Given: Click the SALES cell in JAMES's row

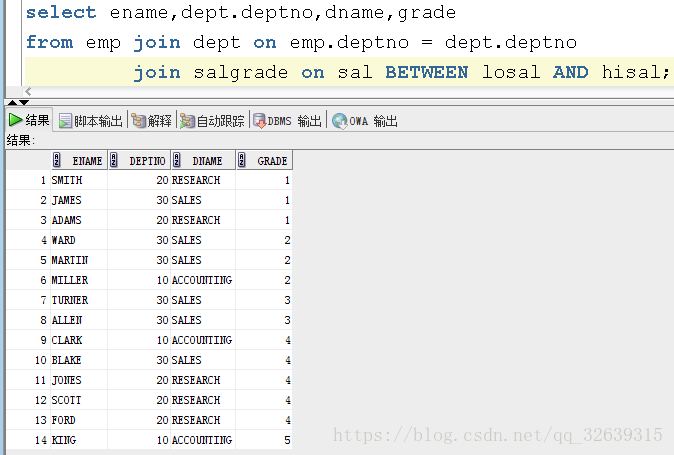Looking at the screenshot, I should 203,200.
